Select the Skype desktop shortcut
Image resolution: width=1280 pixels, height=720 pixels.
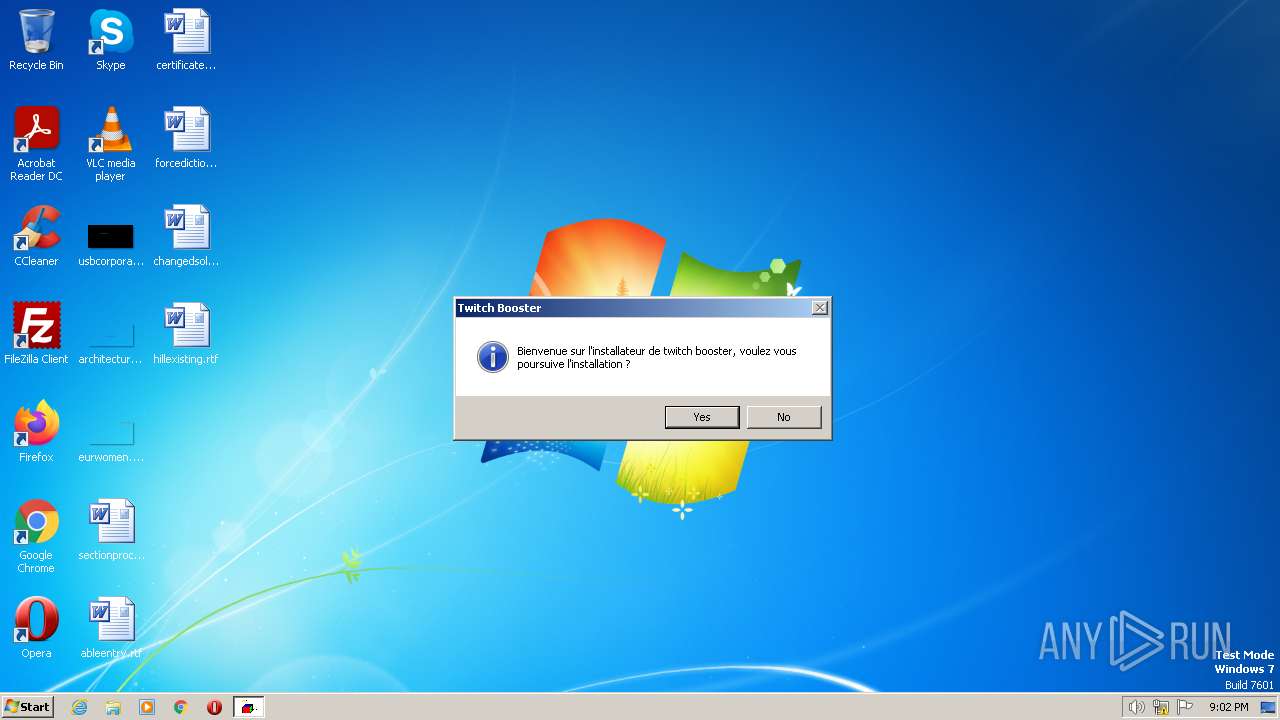pos(110,40)
